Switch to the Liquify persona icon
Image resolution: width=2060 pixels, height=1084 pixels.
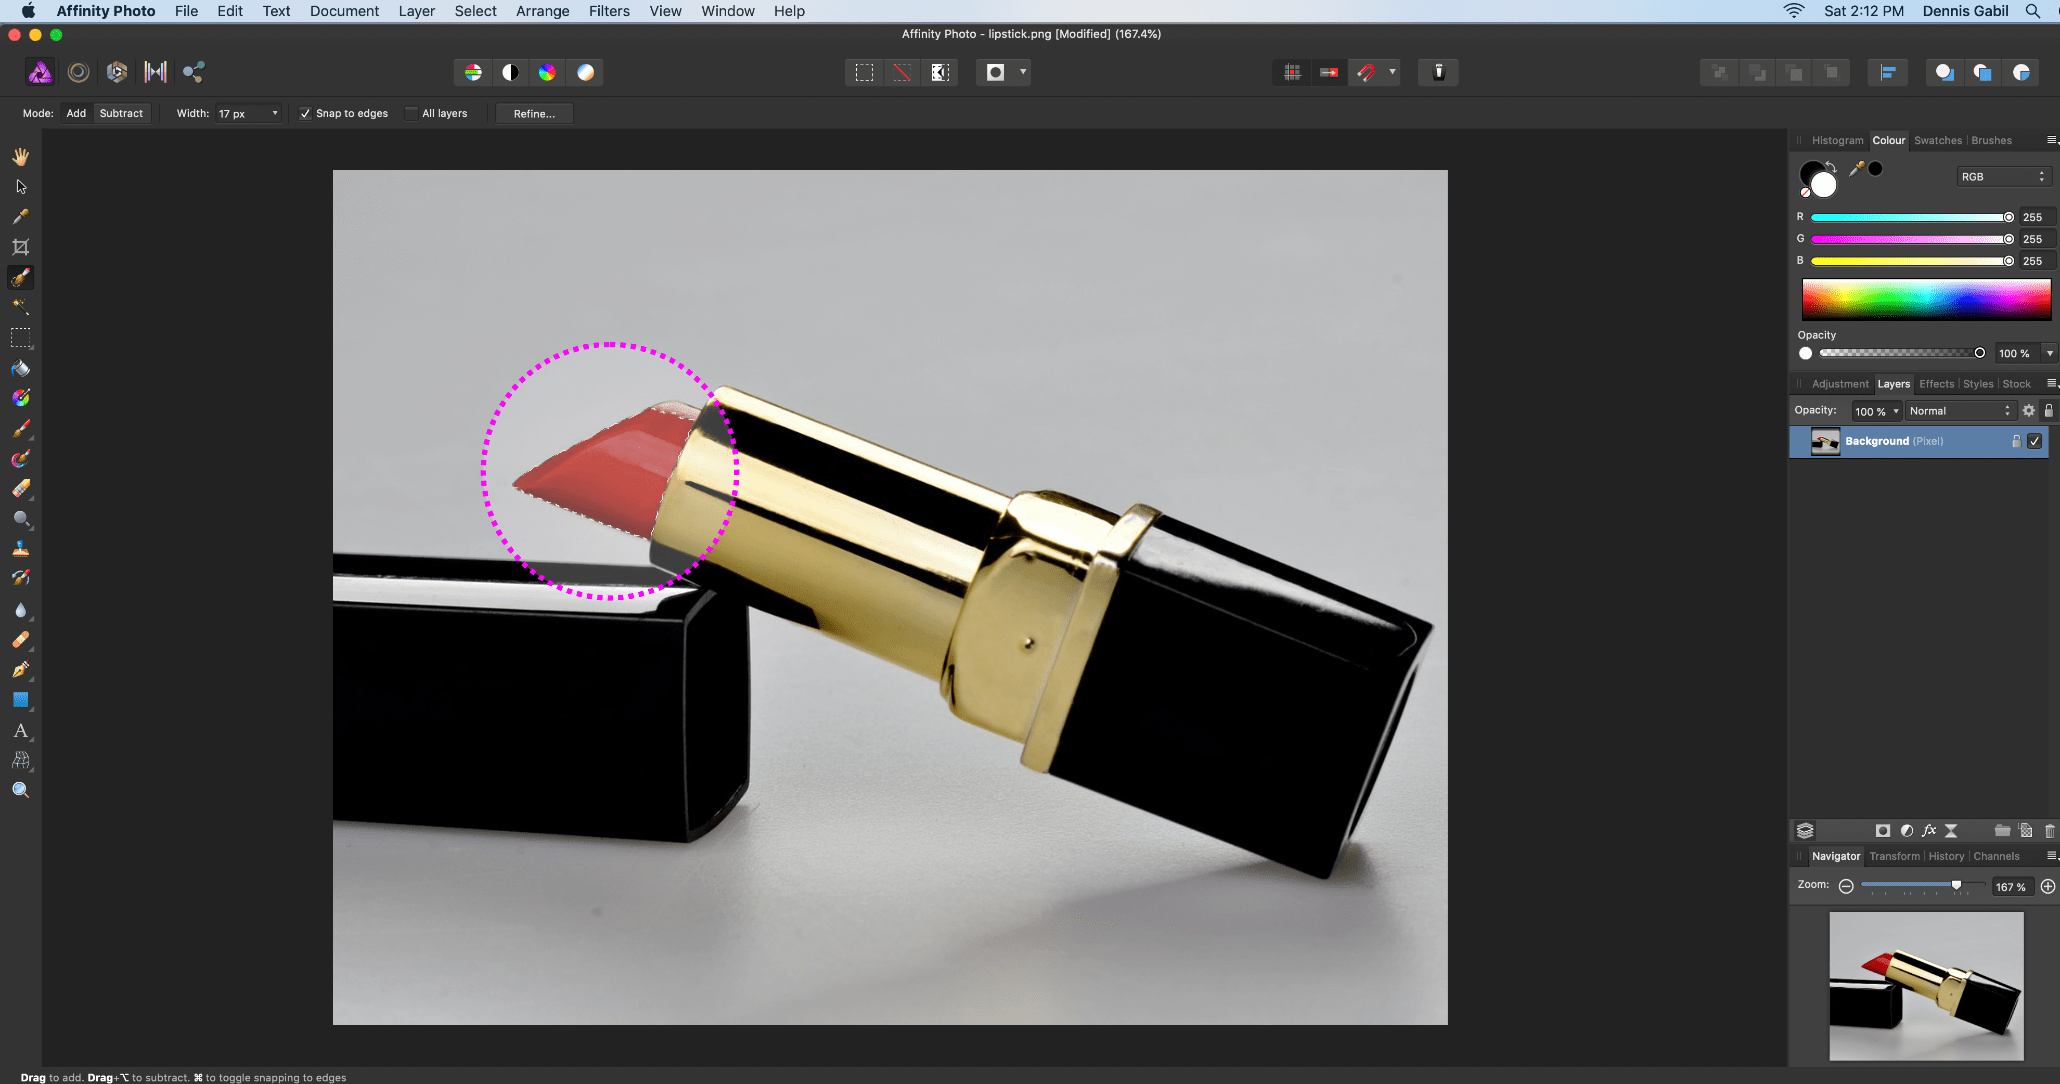79,72
